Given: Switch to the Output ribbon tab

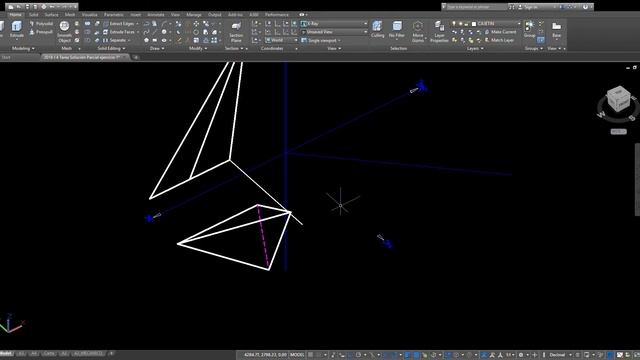Looking at the screenshot, I should [x=214, y=15].
